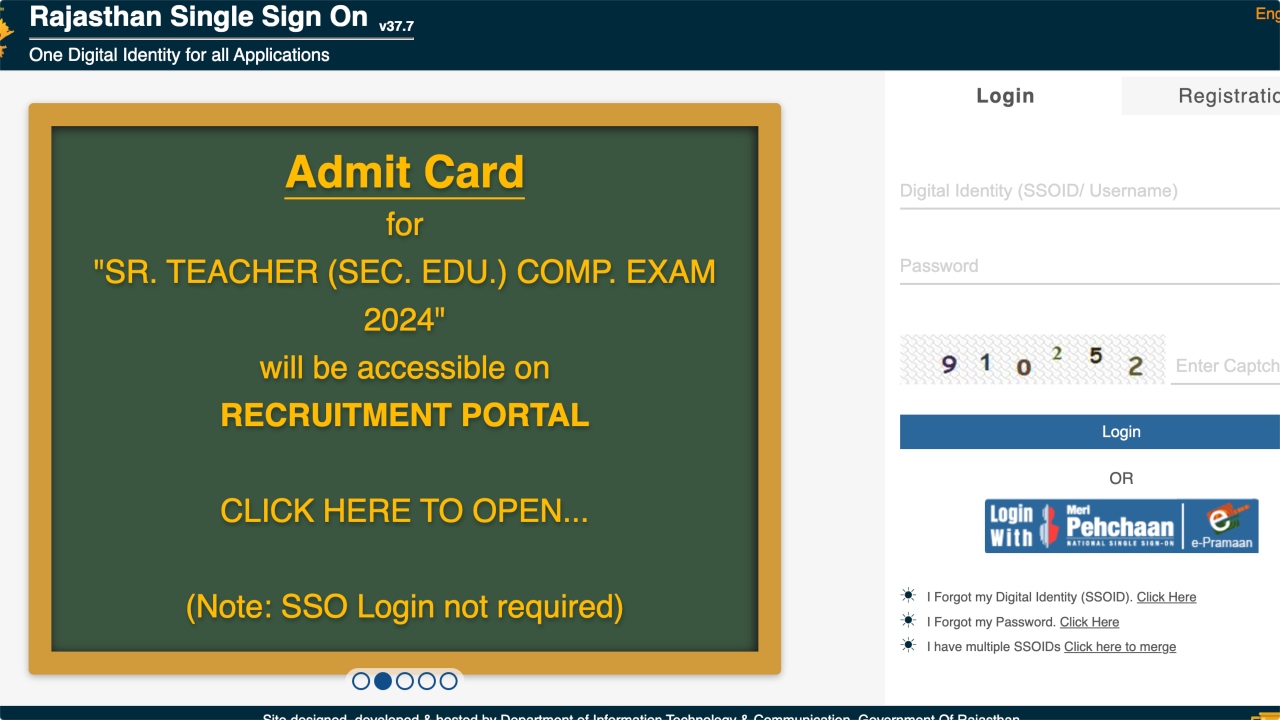Select the Login tab
Image resolution: width=1280 pixels, height=720 pixels.
[x=1005, y=95]
